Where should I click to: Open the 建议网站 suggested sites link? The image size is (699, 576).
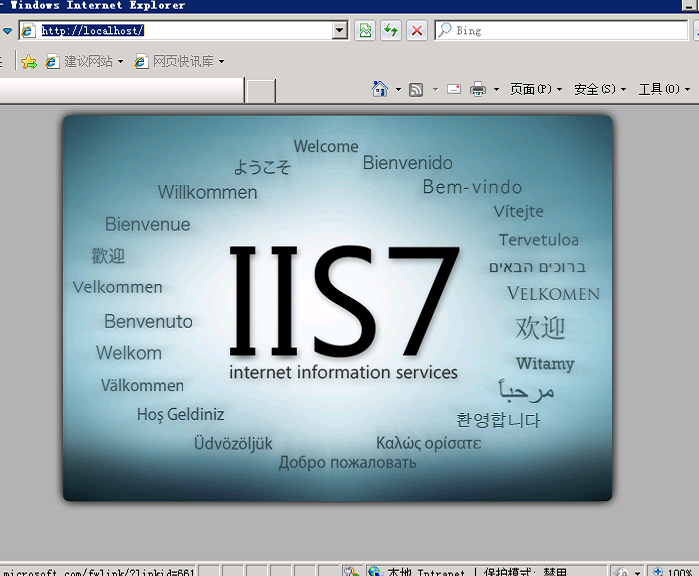pos(79,62)
